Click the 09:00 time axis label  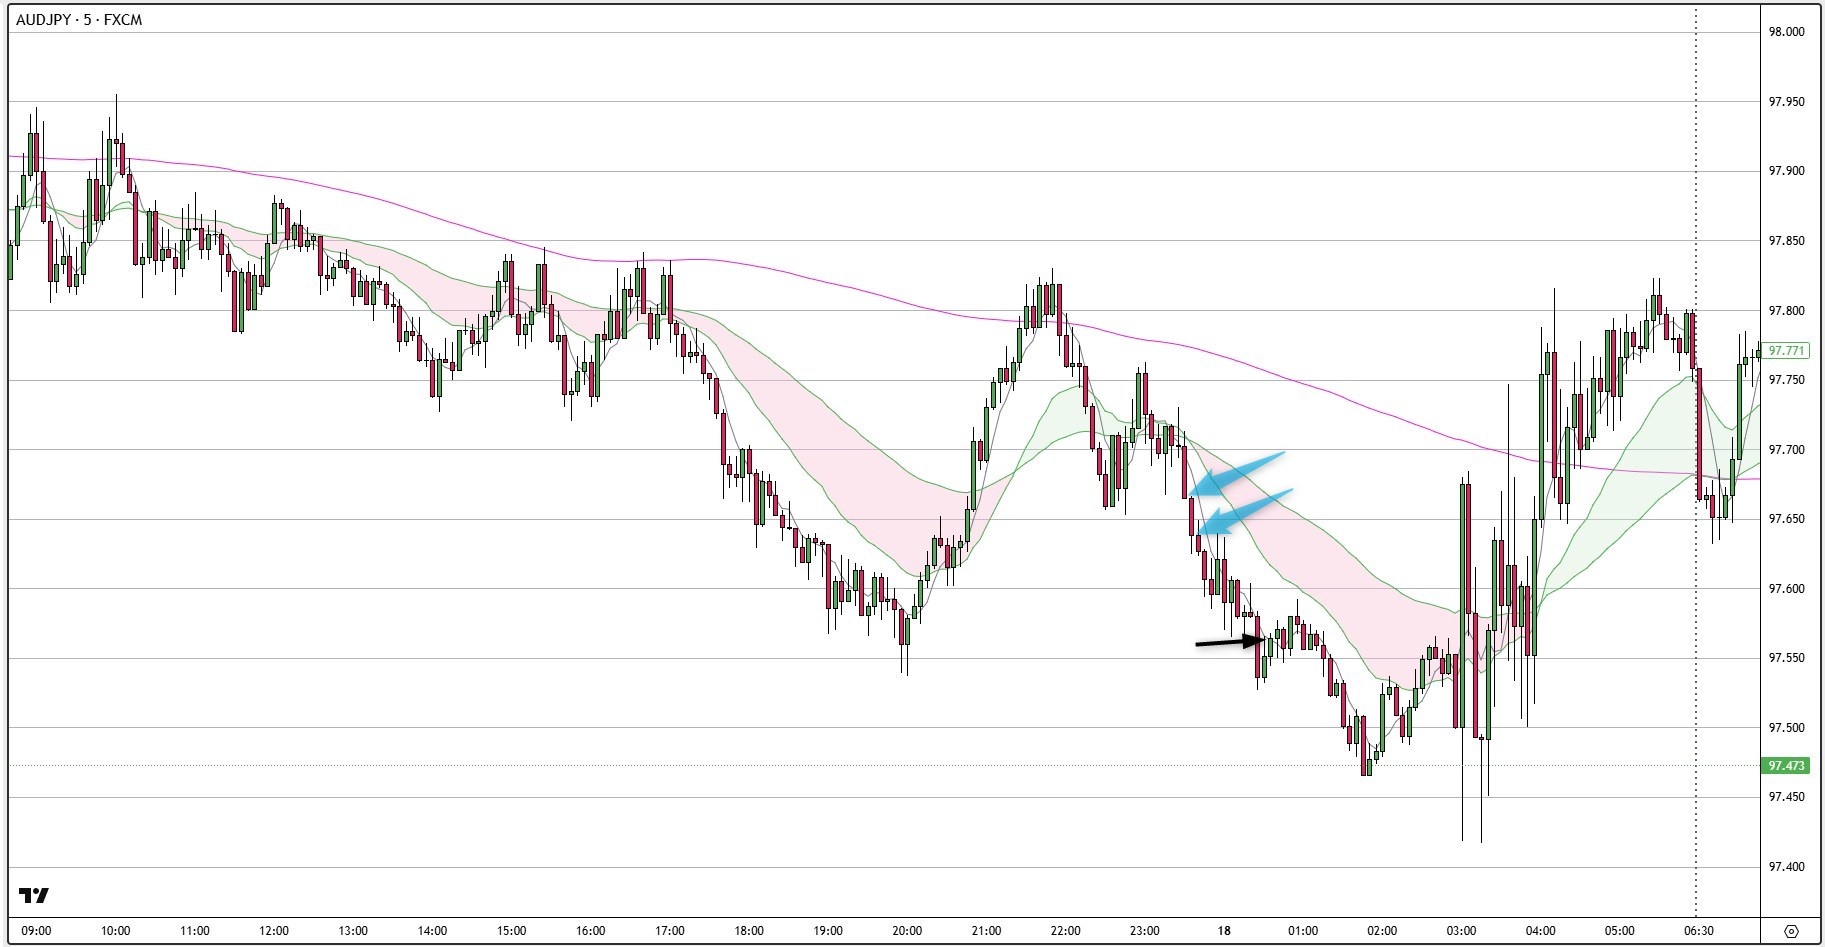coord(36,931)
